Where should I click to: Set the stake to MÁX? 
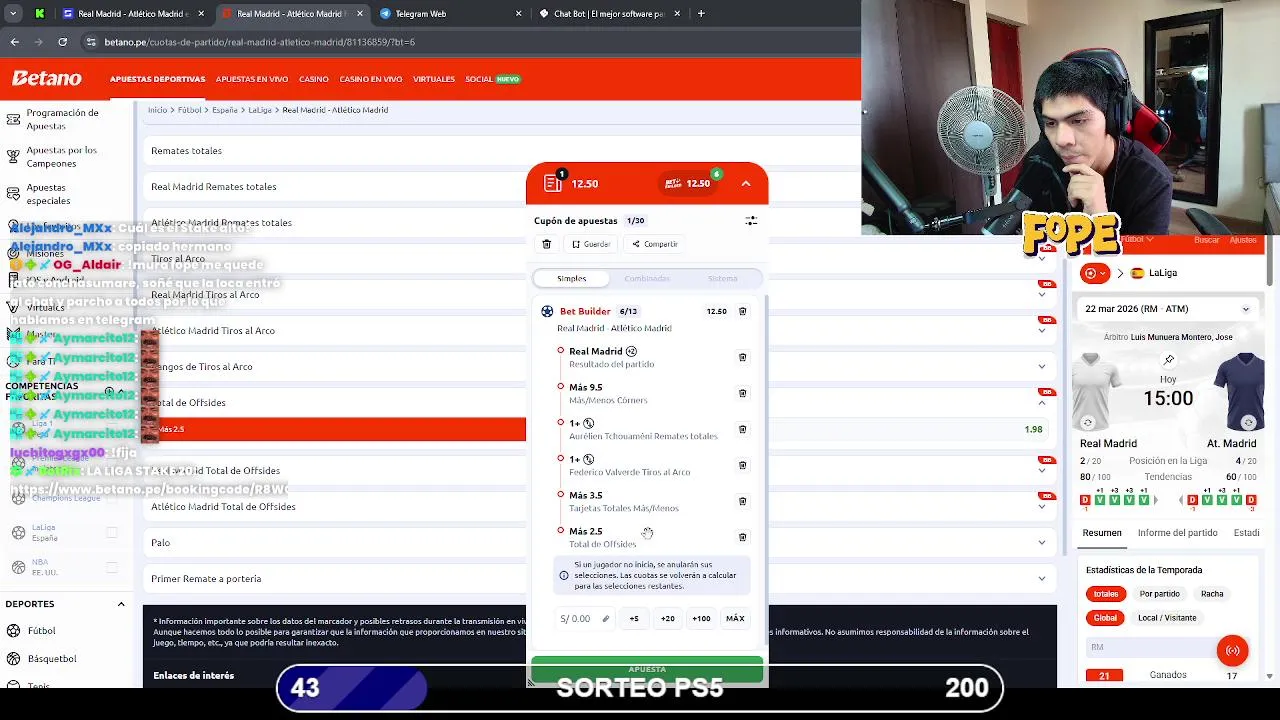pos(735,619)
